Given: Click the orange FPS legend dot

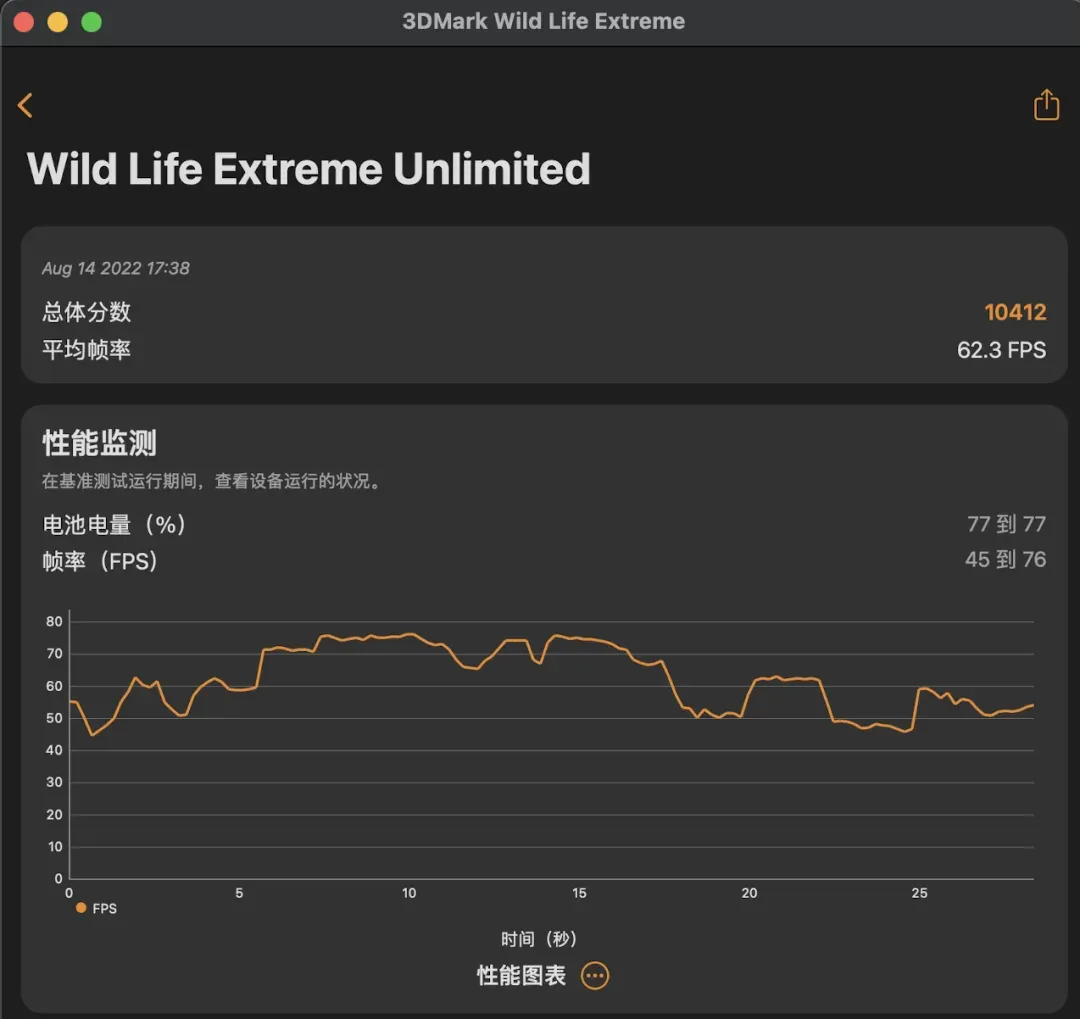Looking at the screenshot, I should coord(81,908).
